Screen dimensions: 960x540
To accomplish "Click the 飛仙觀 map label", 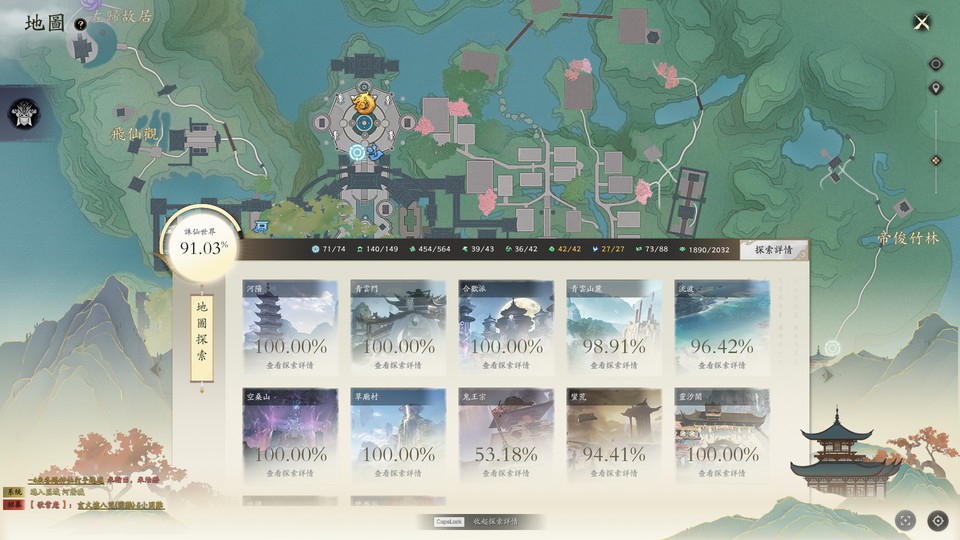I will 133,133.
